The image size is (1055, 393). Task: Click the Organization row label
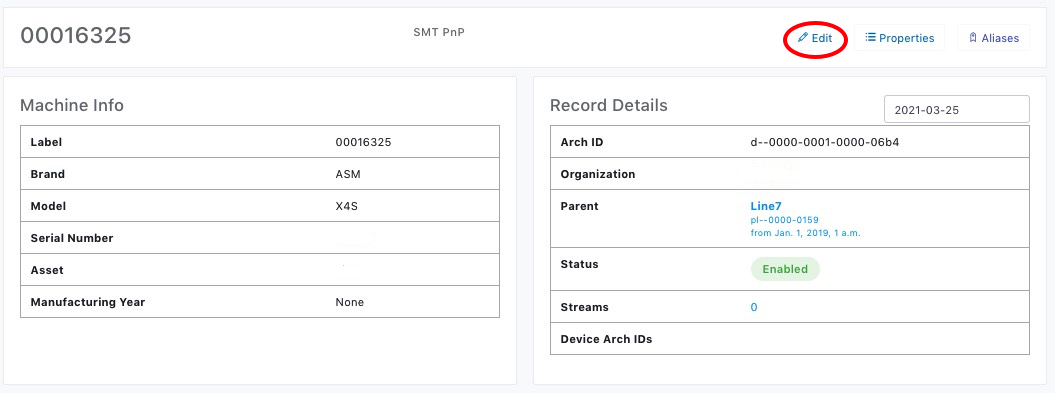tap(597, 174)
